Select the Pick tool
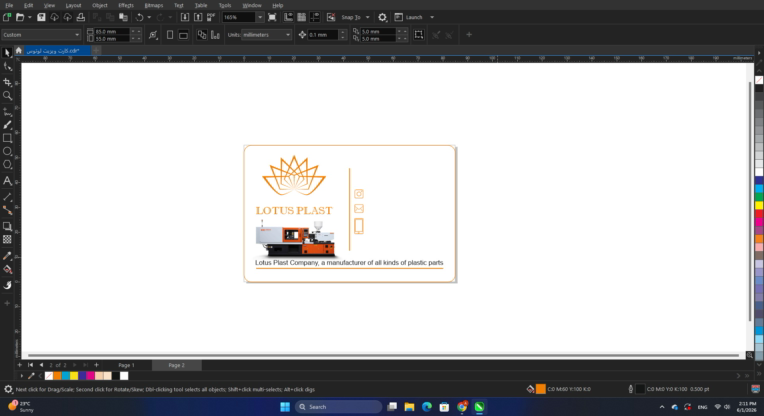 [7, 53]
